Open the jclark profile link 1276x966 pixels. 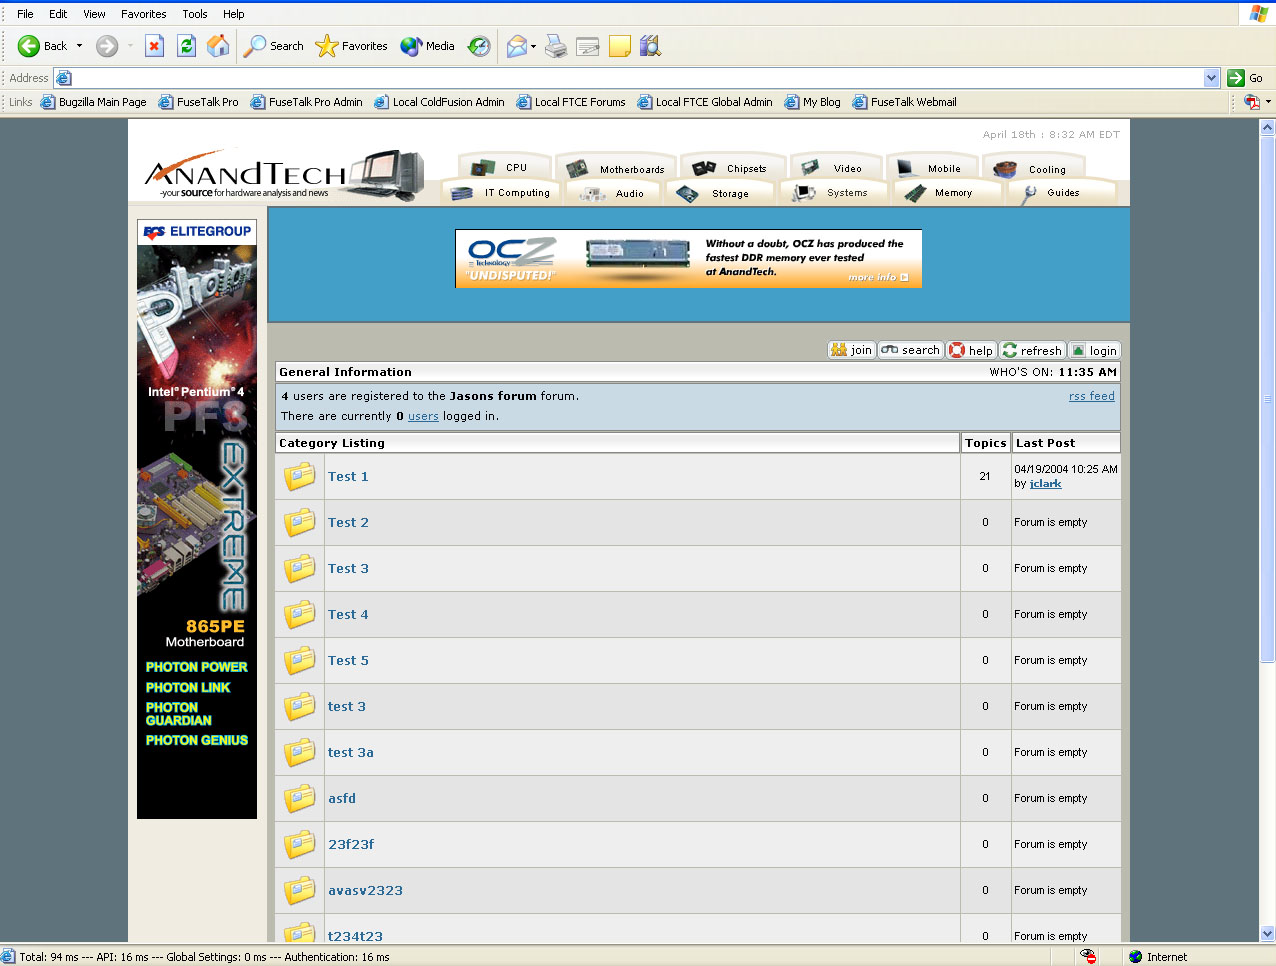1046,483
